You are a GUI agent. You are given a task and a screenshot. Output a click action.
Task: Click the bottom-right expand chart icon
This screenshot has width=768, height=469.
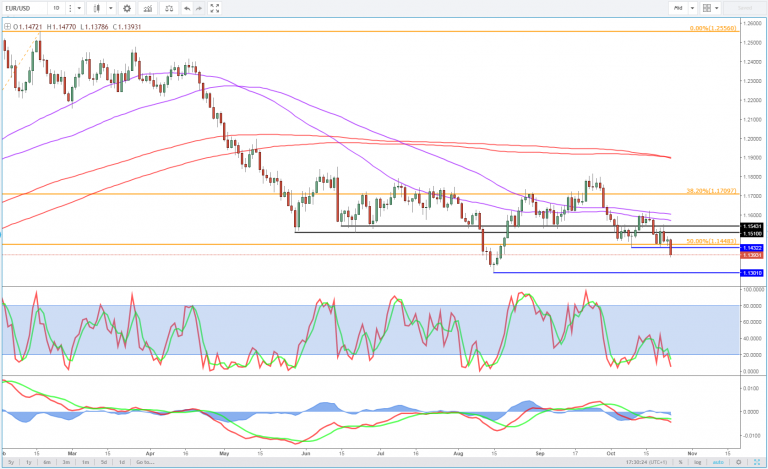pyautogui.click(x=756, y=462)
